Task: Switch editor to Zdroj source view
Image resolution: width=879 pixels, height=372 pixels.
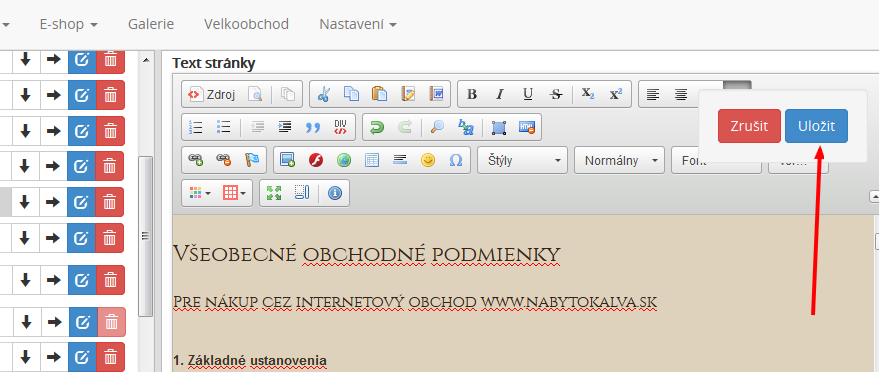Action: (x=211, y=94)
